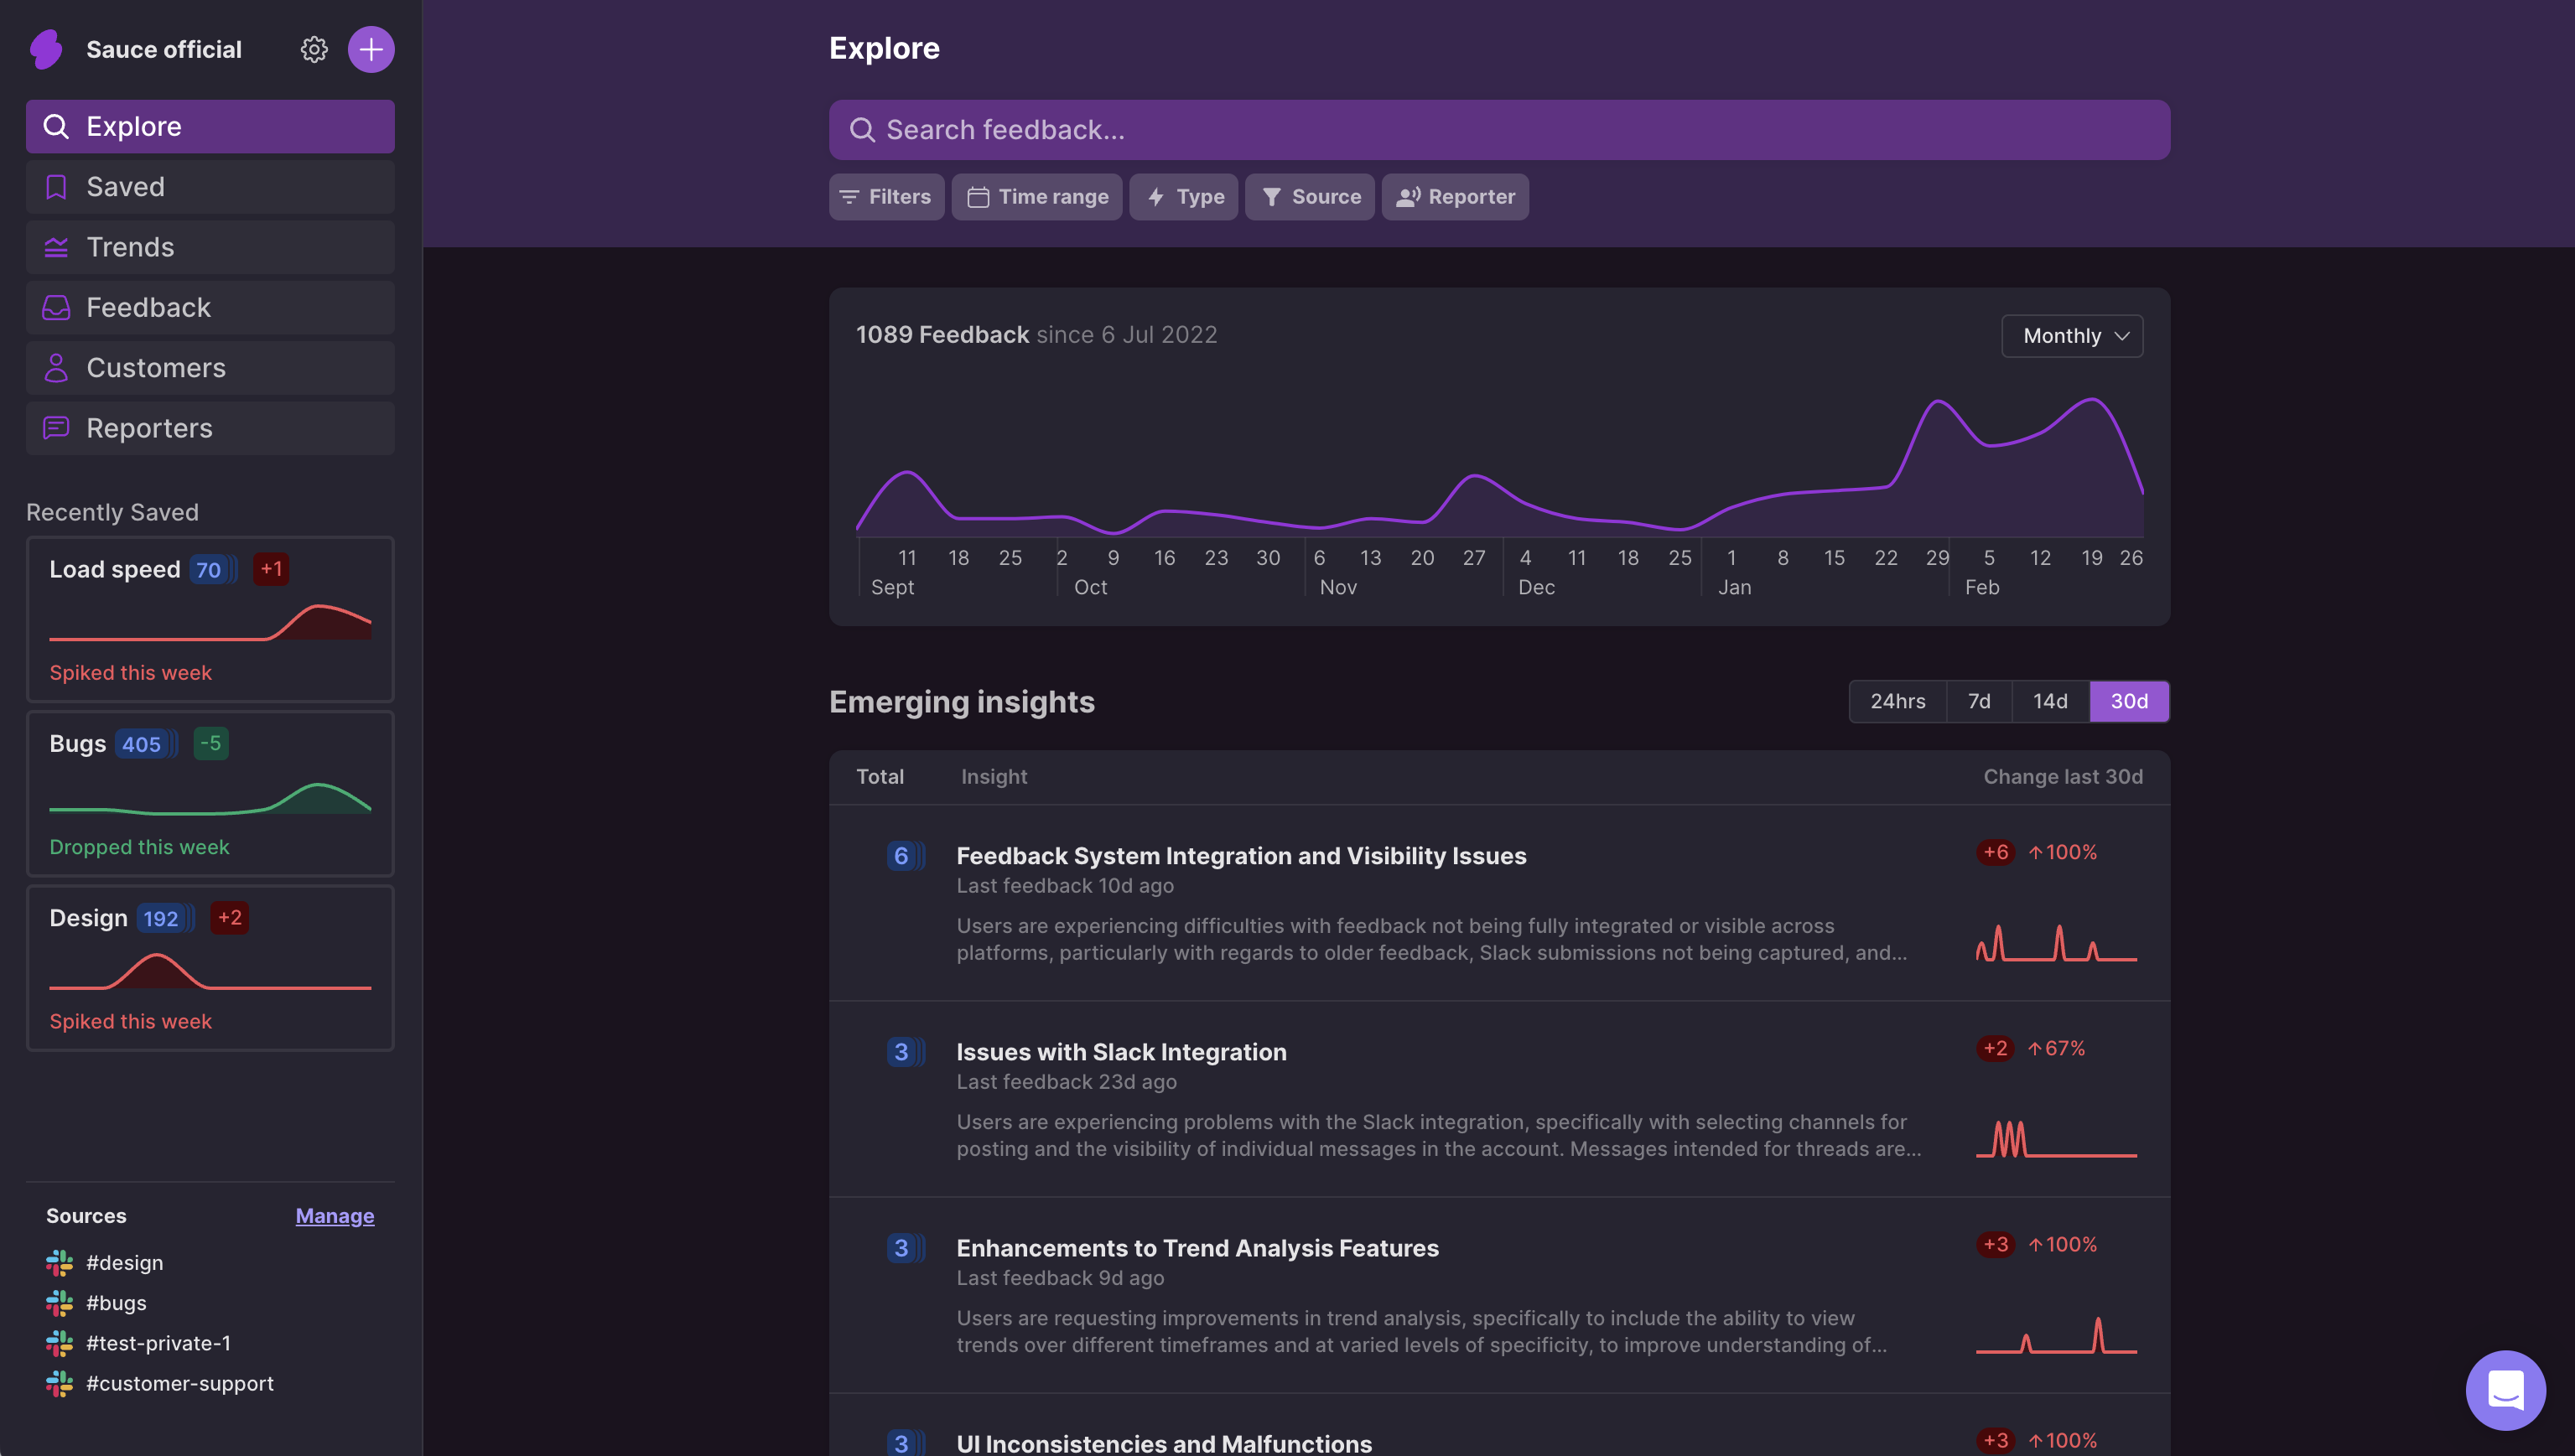Click the +2 change badge for Slack Integration
Image resolution: width=2575 pixels, height=1456 pixels.
(x=1995, y=1048)
